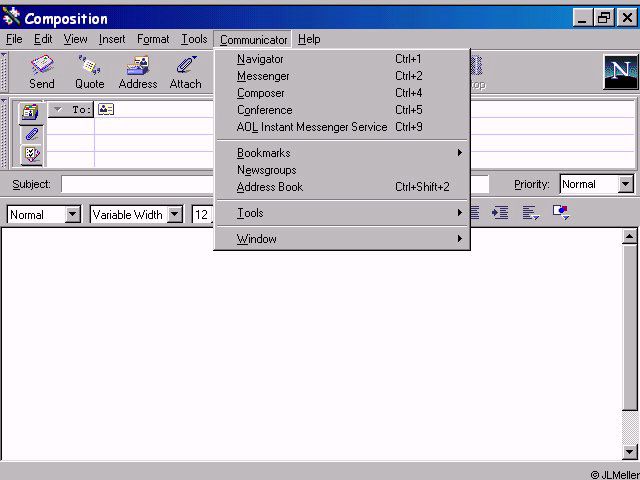Choose AOL Instant Messenger Service
This screenshot has width=640, height=480.
[342, 127]
